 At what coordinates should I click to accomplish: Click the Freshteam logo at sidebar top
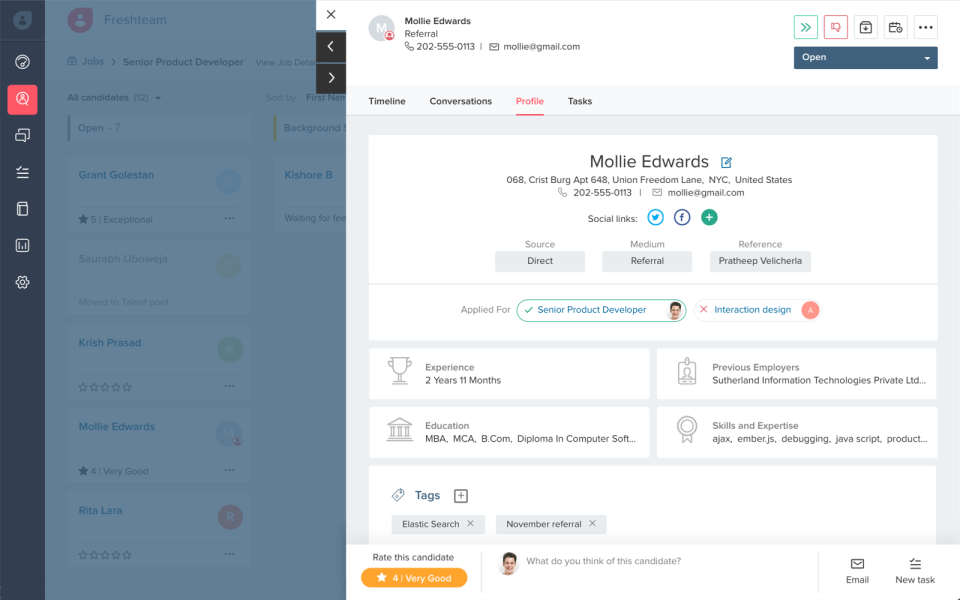coord(22,20)
